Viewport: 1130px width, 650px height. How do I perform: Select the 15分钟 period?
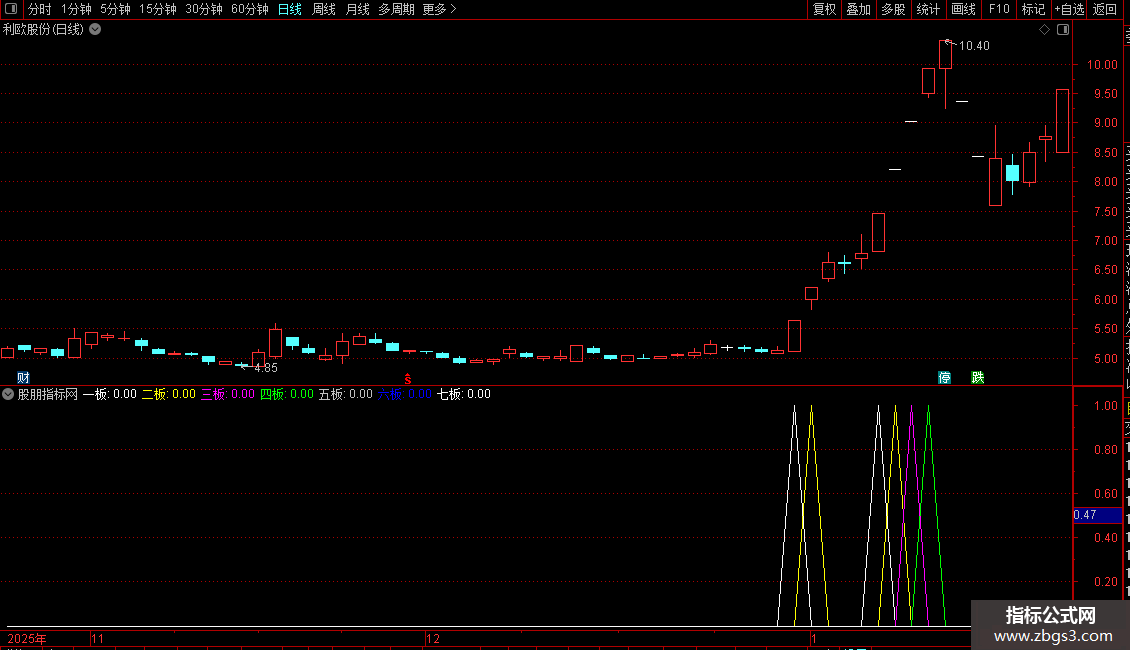[158, 9]
